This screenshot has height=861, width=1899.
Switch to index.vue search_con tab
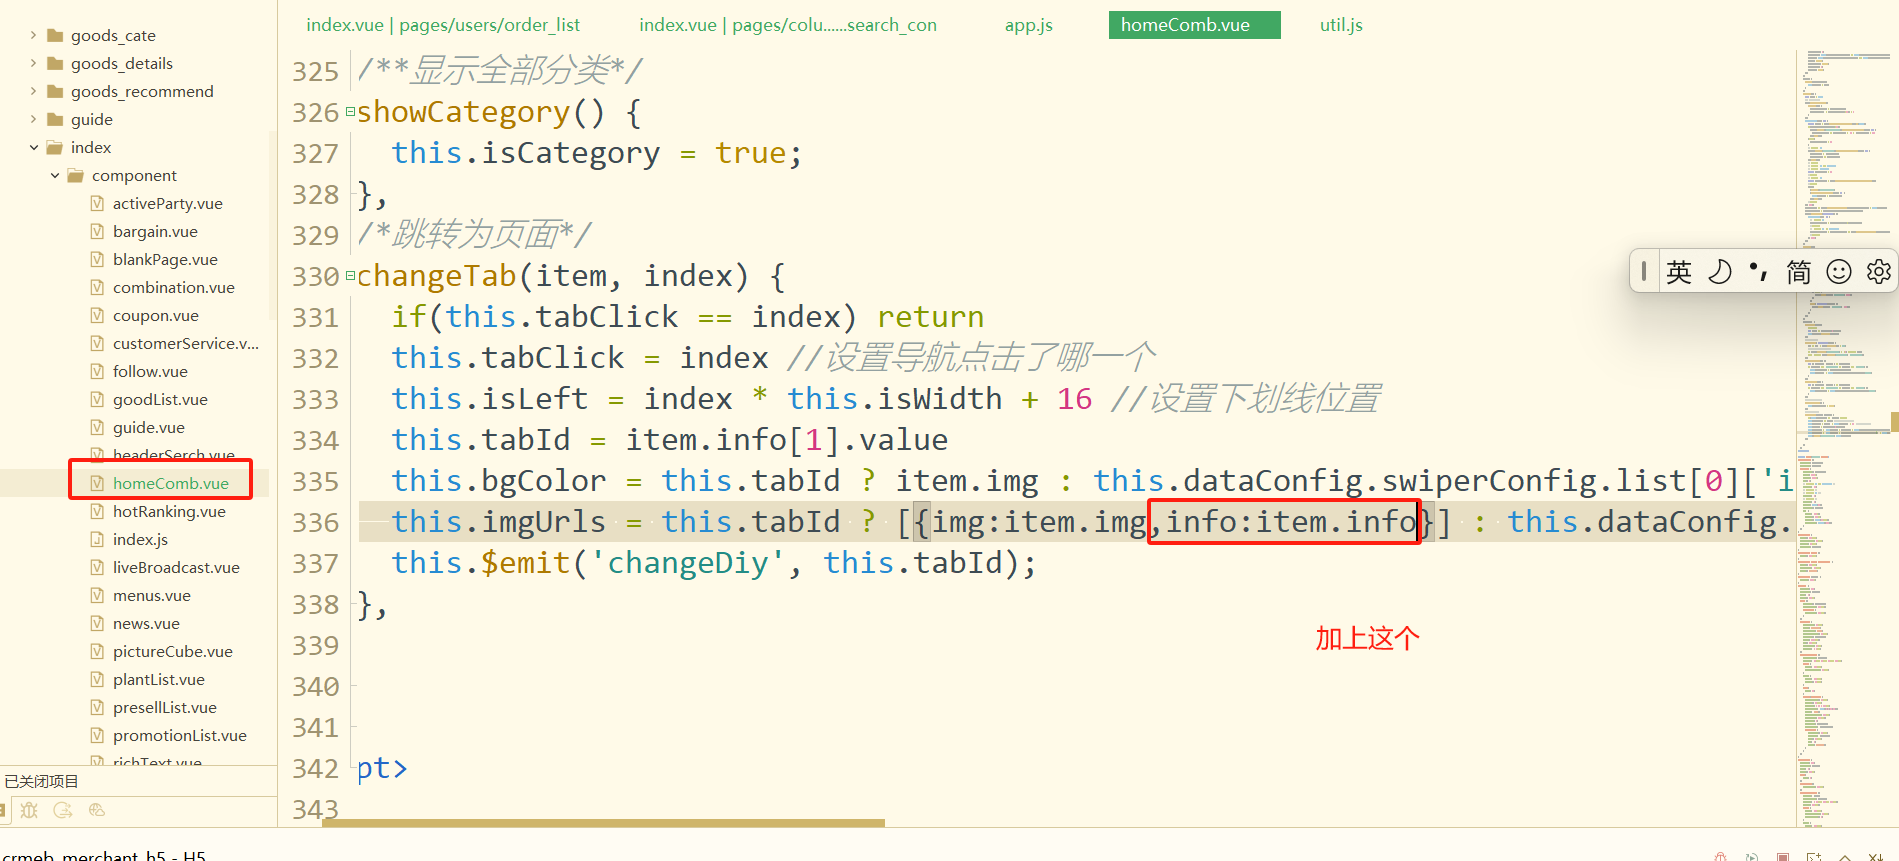(788, 25)
